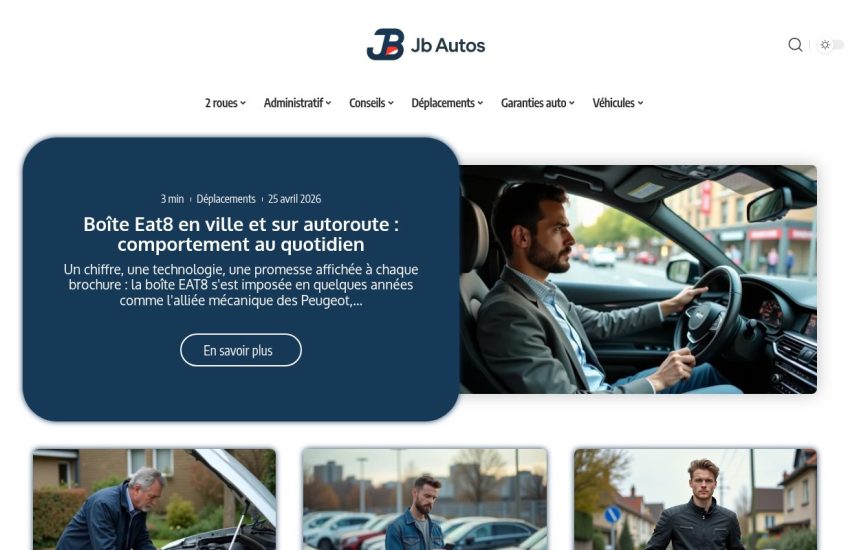The height and width of the screenshot is (550, 850).
Task: Click the Déplacements category tag
Action: (x=226, y=199)
